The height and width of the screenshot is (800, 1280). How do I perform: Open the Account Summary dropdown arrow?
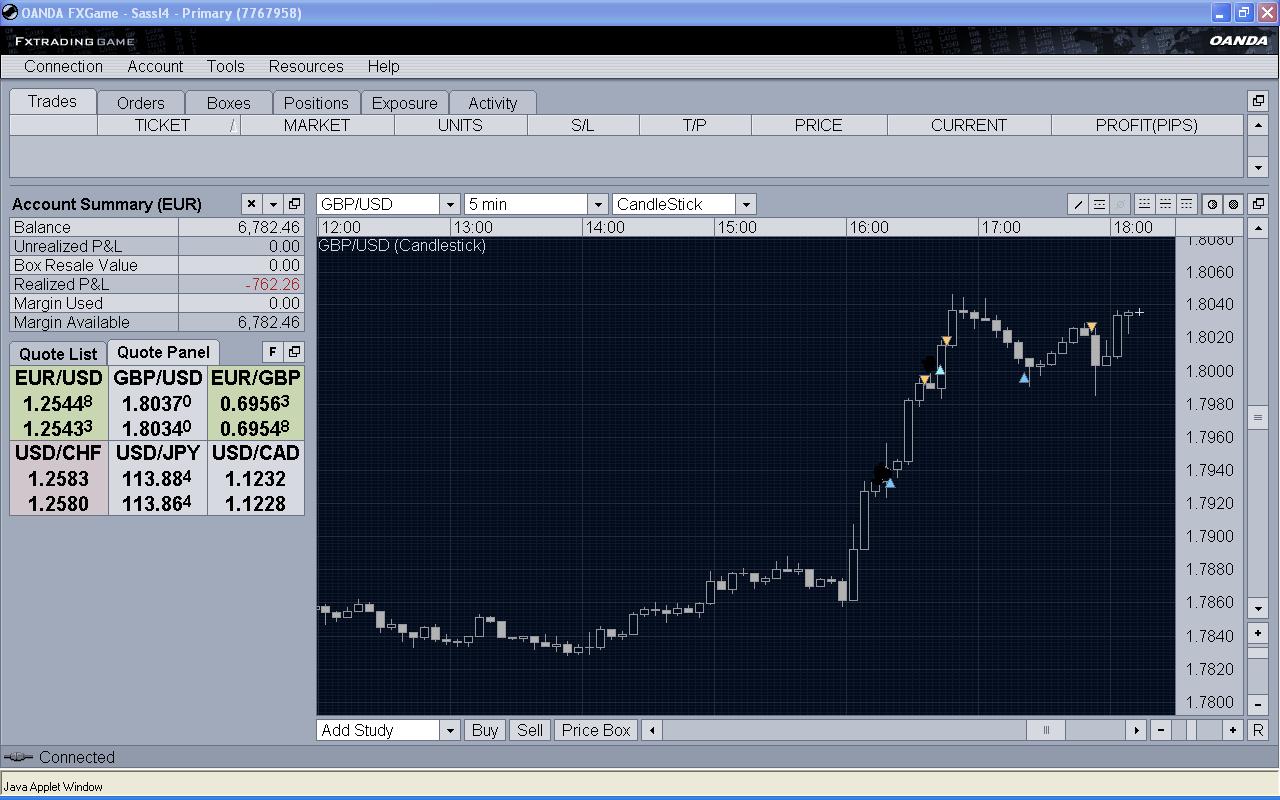[273, 204]
